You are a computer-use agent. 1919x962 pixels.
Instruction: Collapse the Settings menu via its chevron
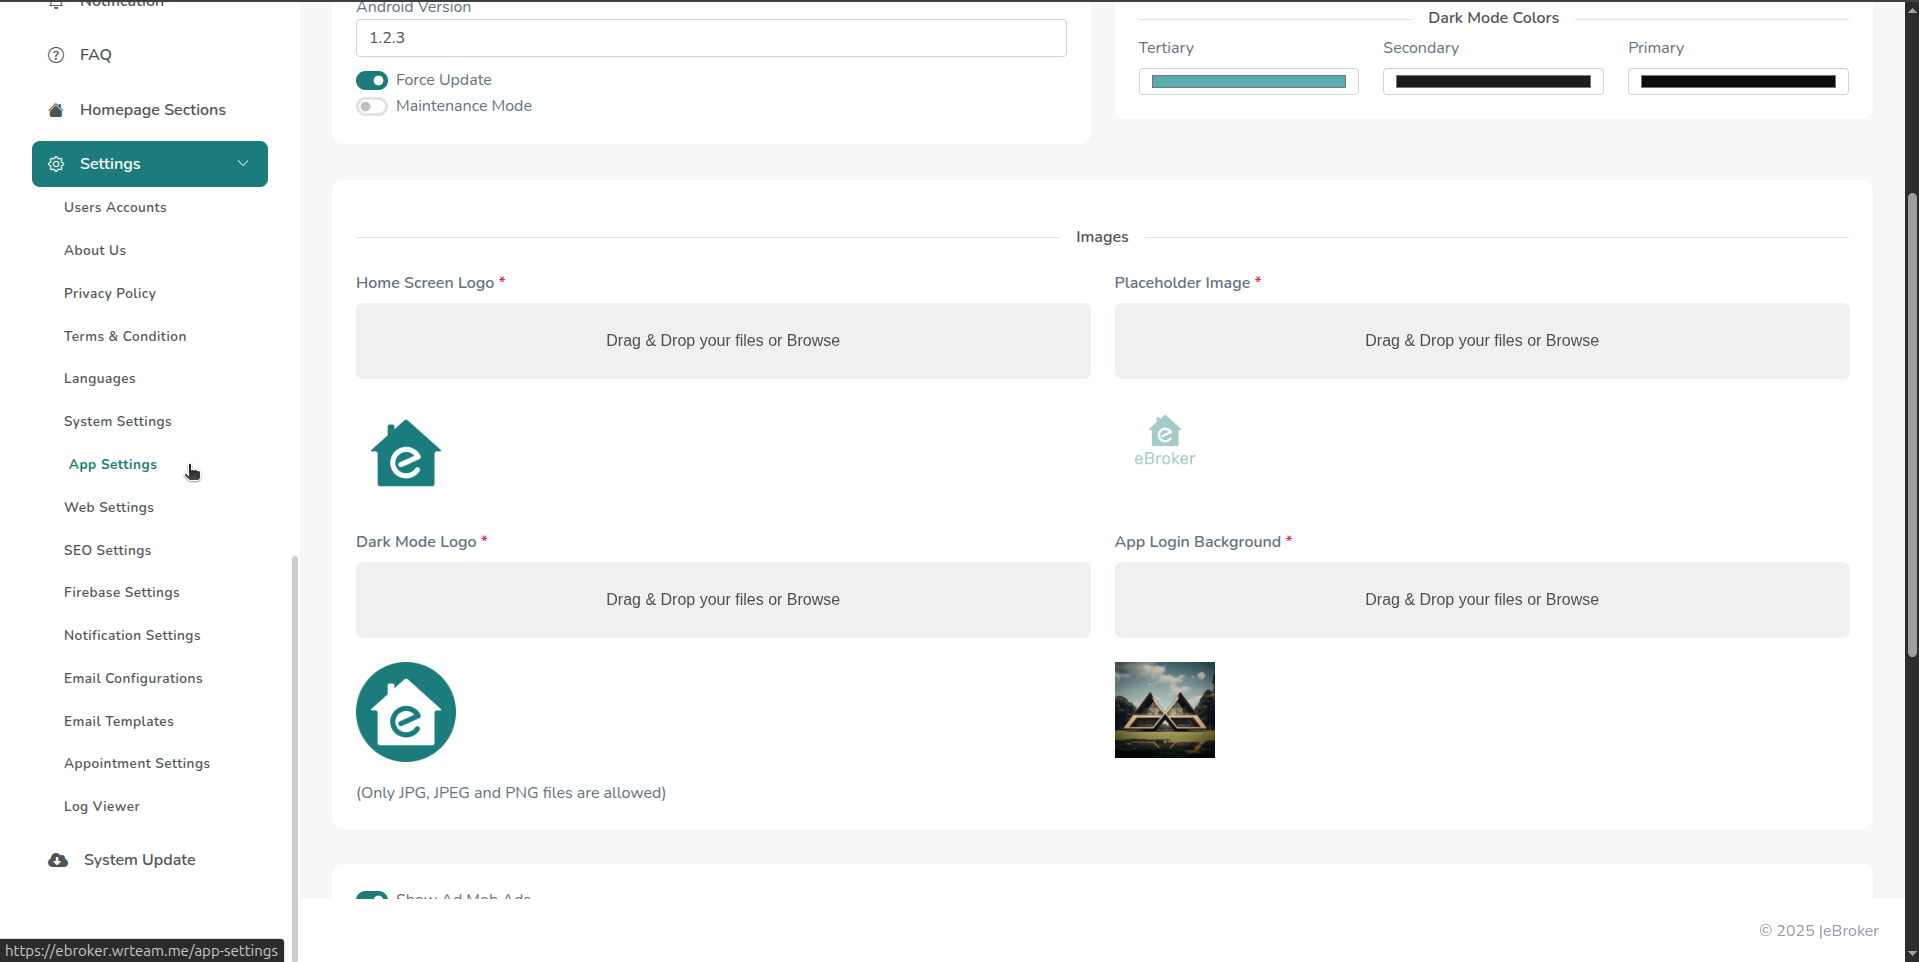pyautogui.click(x=243, y=163)
